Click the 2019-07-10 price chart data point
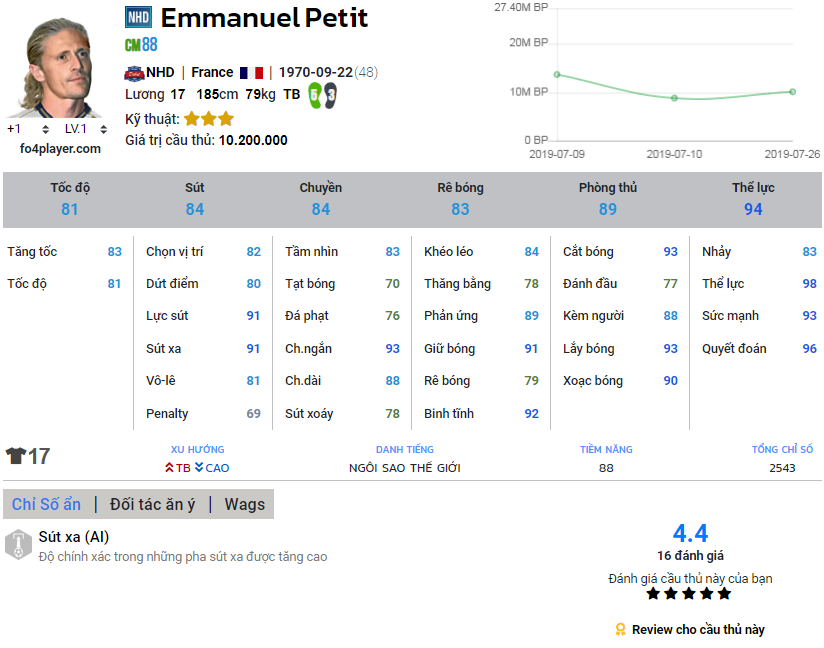The height and width of the screenshot is (648, 824). tap(674, 98)
